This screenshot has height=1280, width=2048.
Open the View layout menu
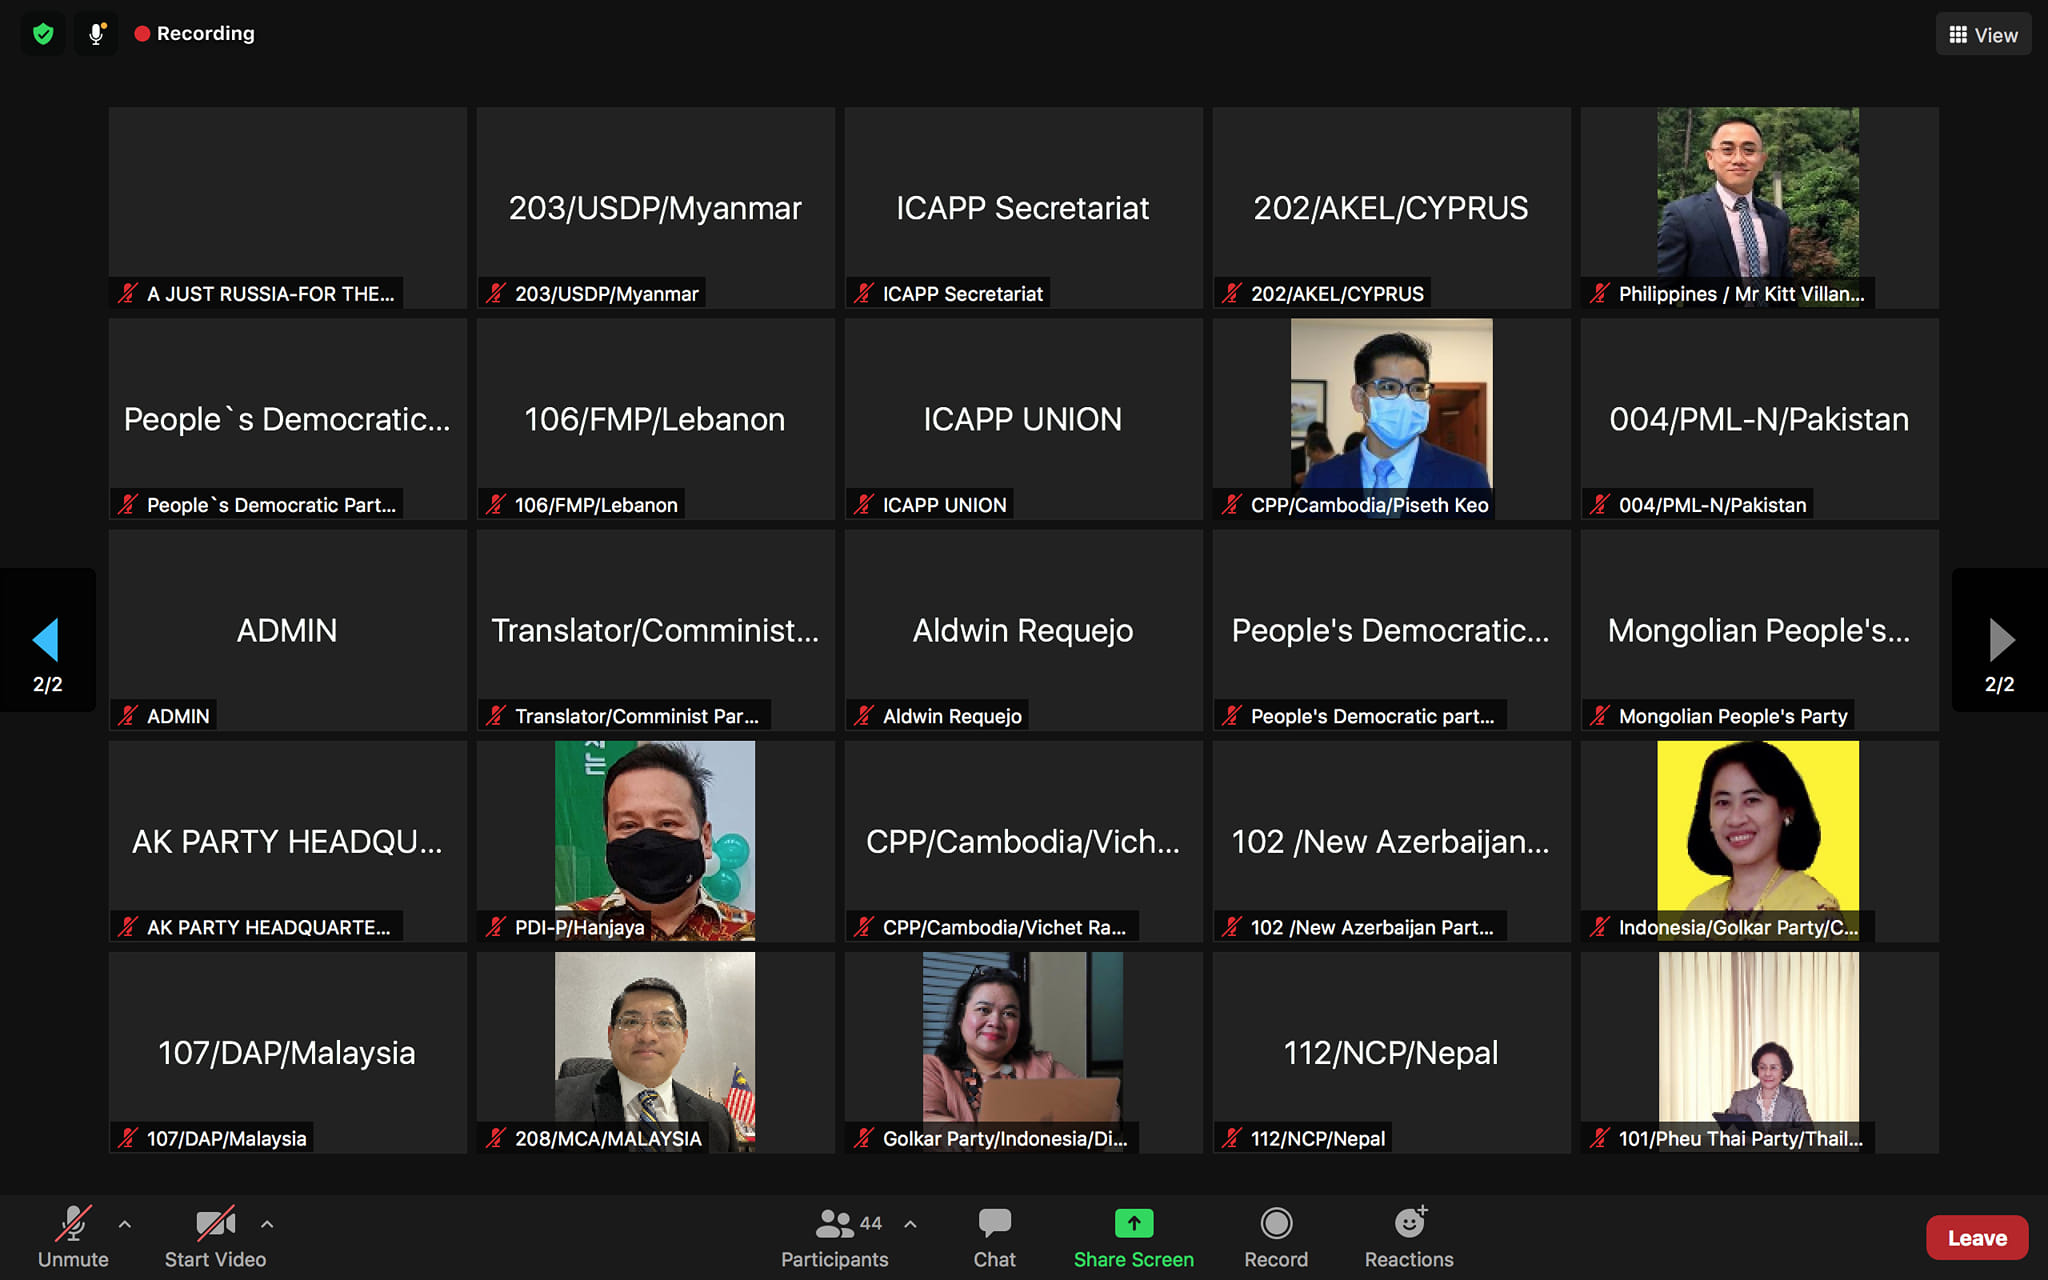1983,35
